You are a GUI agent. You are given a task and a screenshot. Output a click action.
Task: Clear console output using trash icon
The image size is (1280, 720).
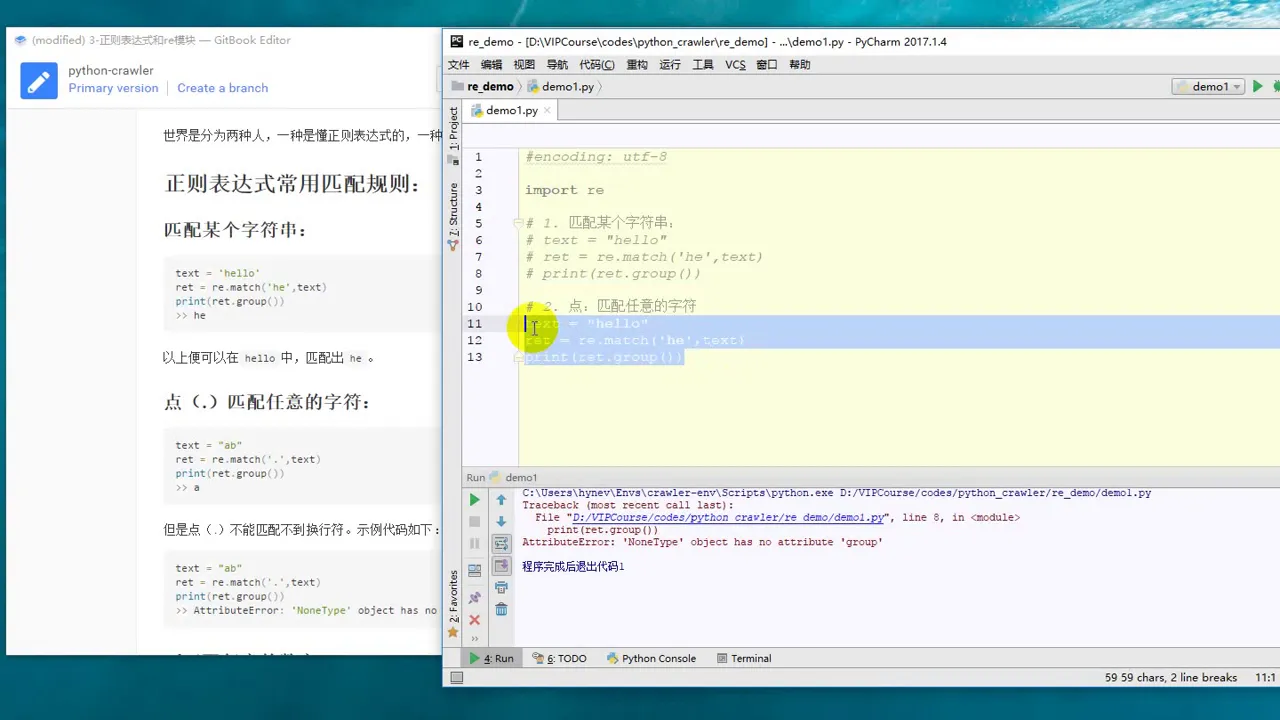click(x=502, y=609)
